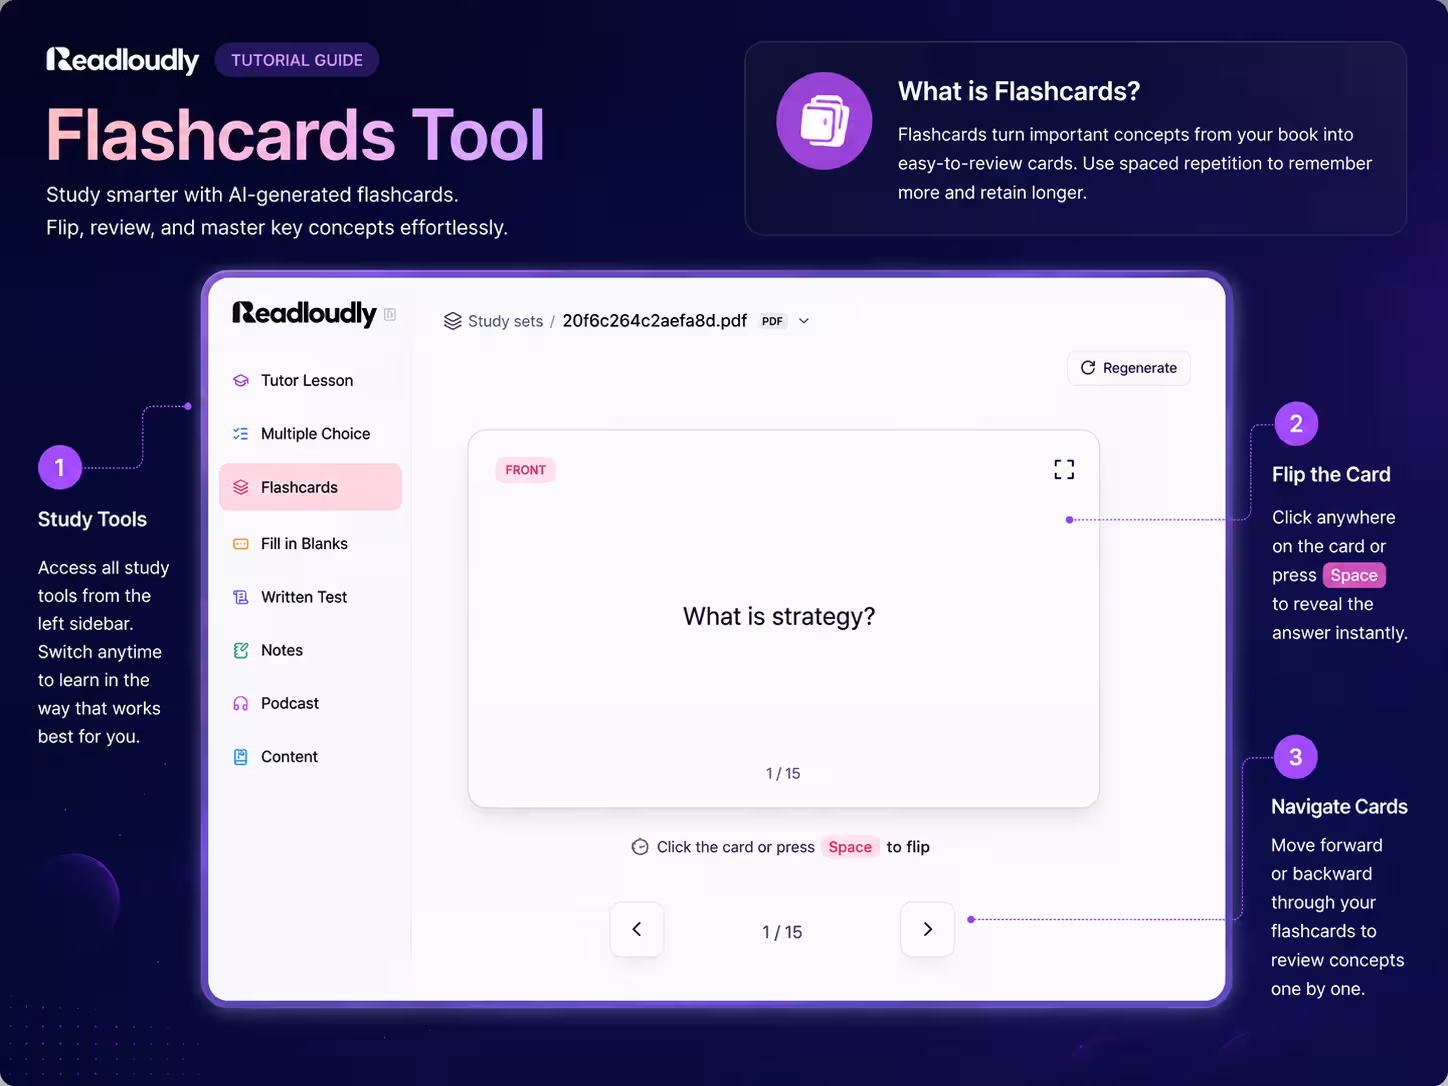This screenshot has height=1086, width=1448.
Task: Open the Notes section
Action: (310, 650)
